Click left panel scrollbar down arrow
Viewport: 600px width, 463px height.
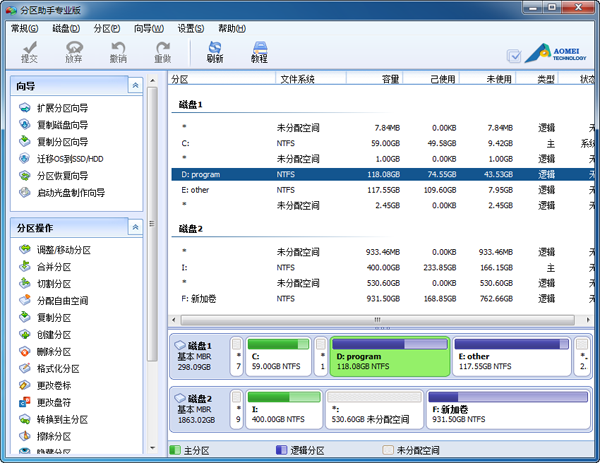coord(152,450)
